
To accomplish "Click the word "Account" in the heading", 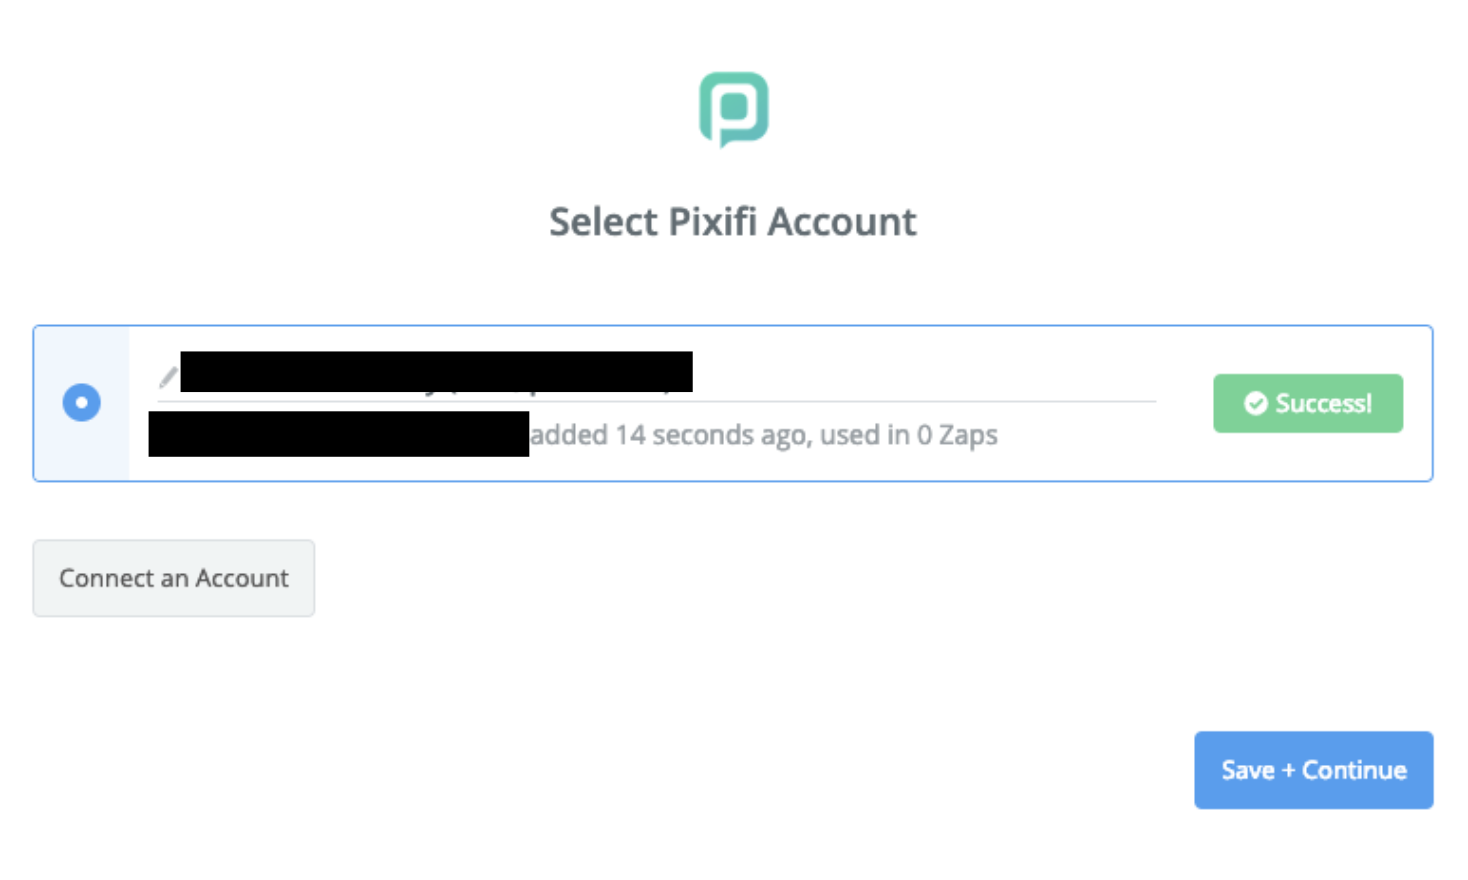I will (x=841, y=222).
